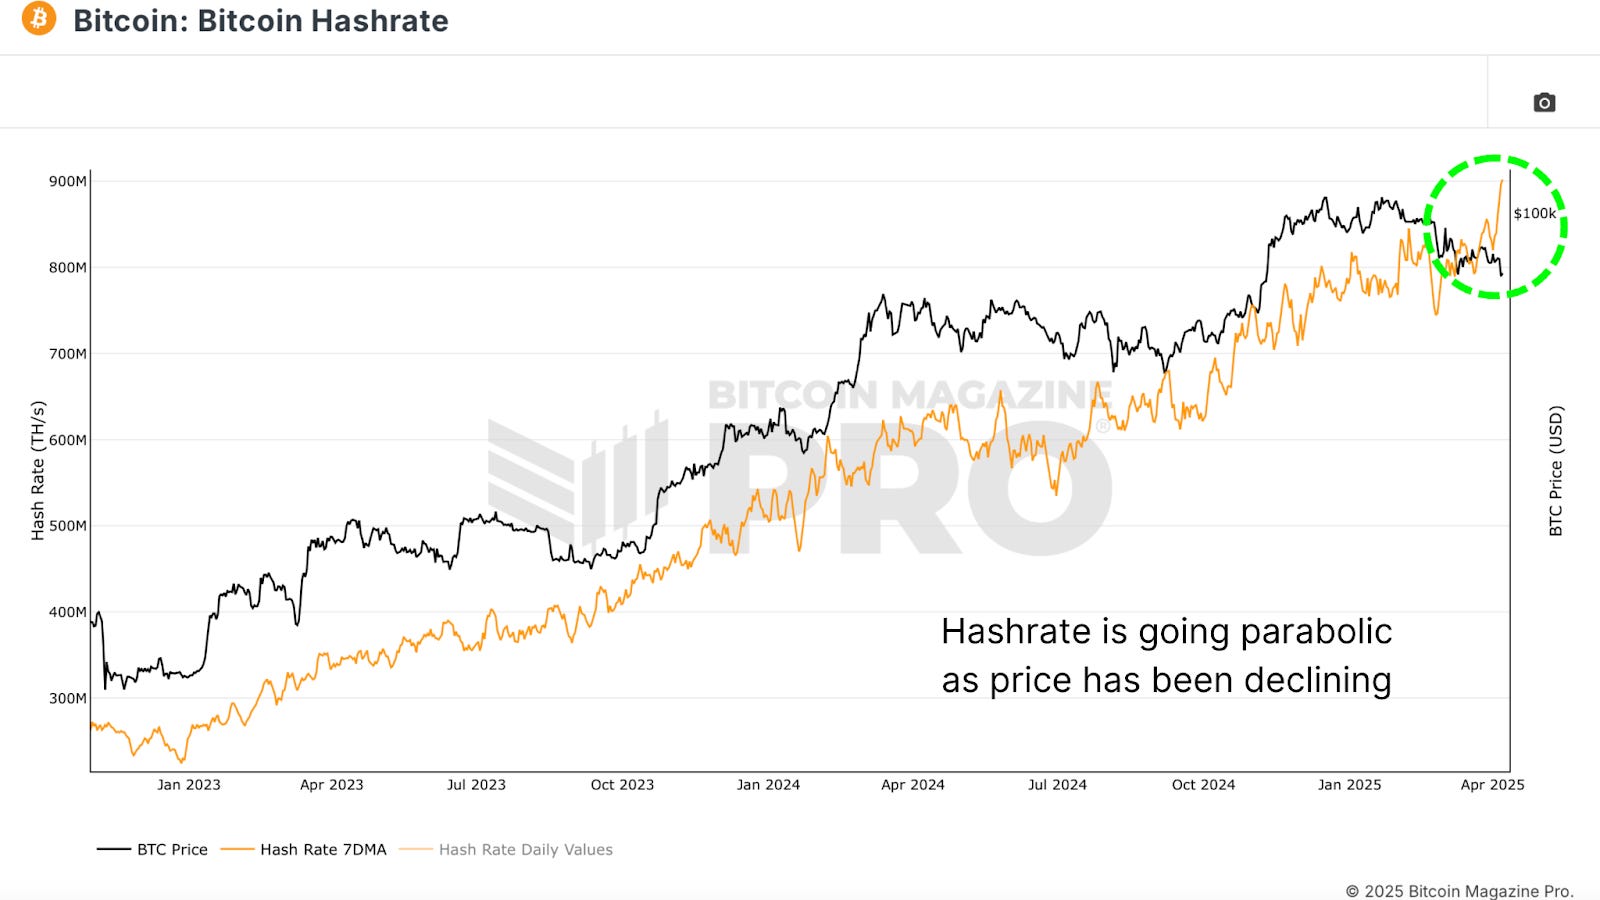Click the black BTC Price legend line swatch

pyautogui.click(x=112, y=848)
